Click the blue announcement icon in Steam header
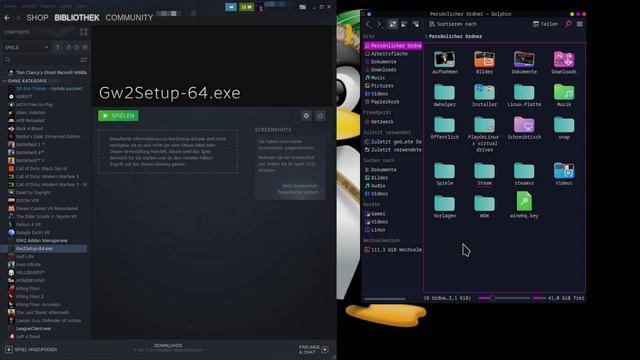Viewport: 640px width, 360px height. pos(231,7)
